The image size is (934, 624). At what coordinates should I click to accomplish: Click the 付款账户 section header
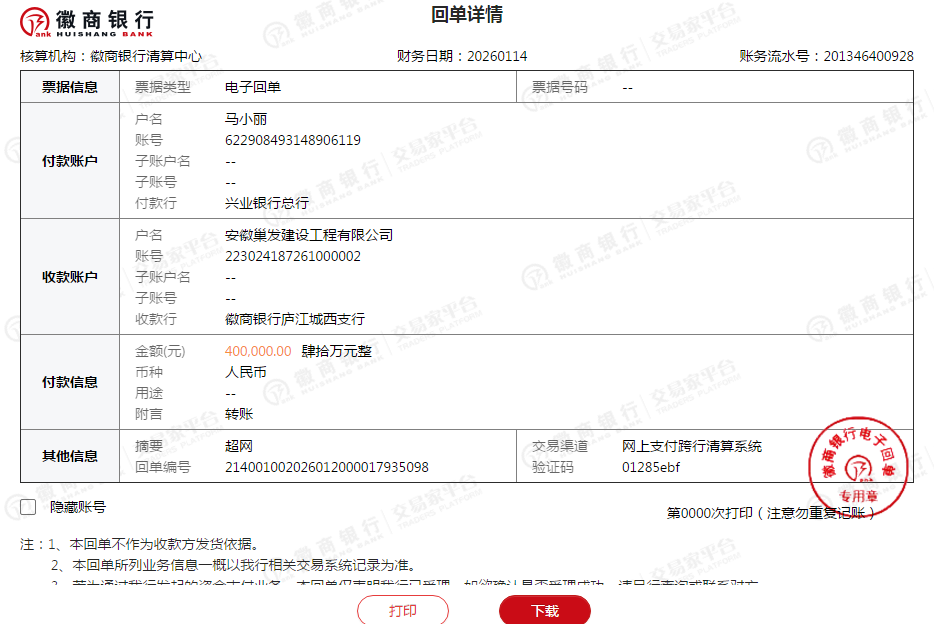(x=70, y=161)
